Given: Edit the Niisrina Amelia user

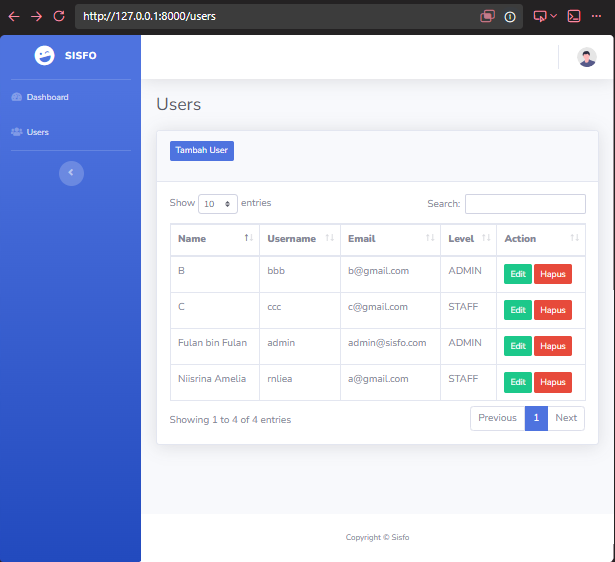Looking at the screenshot, I should (x=518, y=382).
